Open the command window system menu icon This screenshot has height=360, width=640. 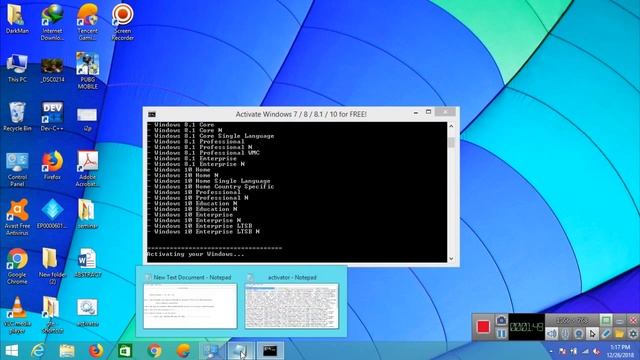[x=152, y=114]
